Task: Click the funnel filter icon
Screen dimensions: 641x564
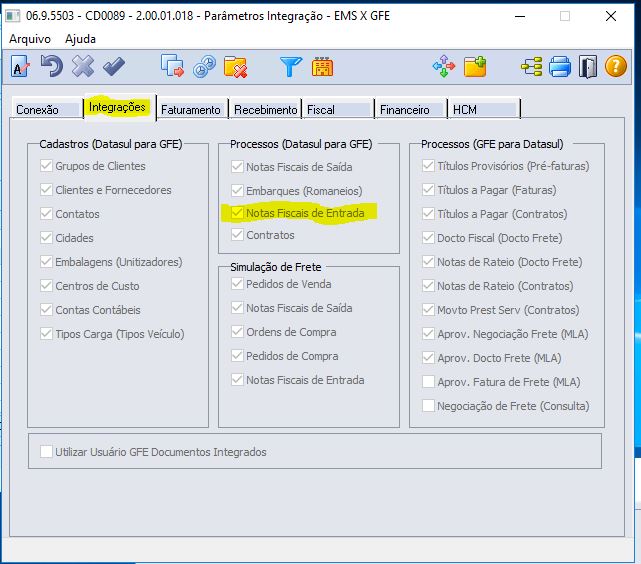Action: (290, 67)
